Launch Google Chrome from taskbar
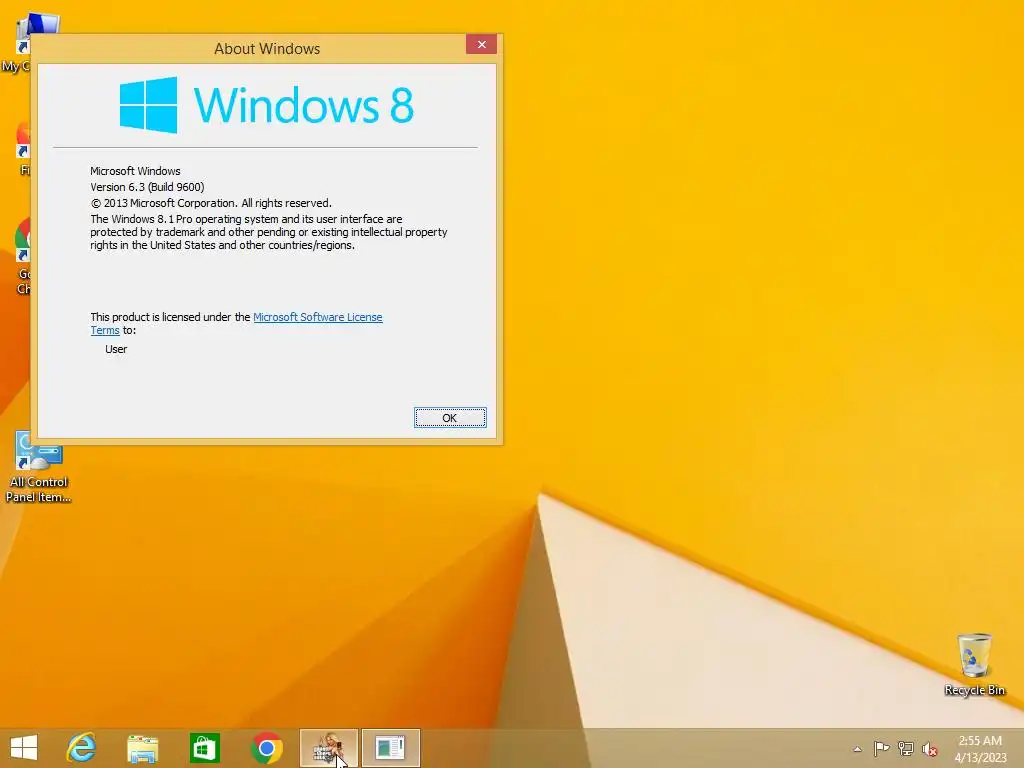 [266, 748]
